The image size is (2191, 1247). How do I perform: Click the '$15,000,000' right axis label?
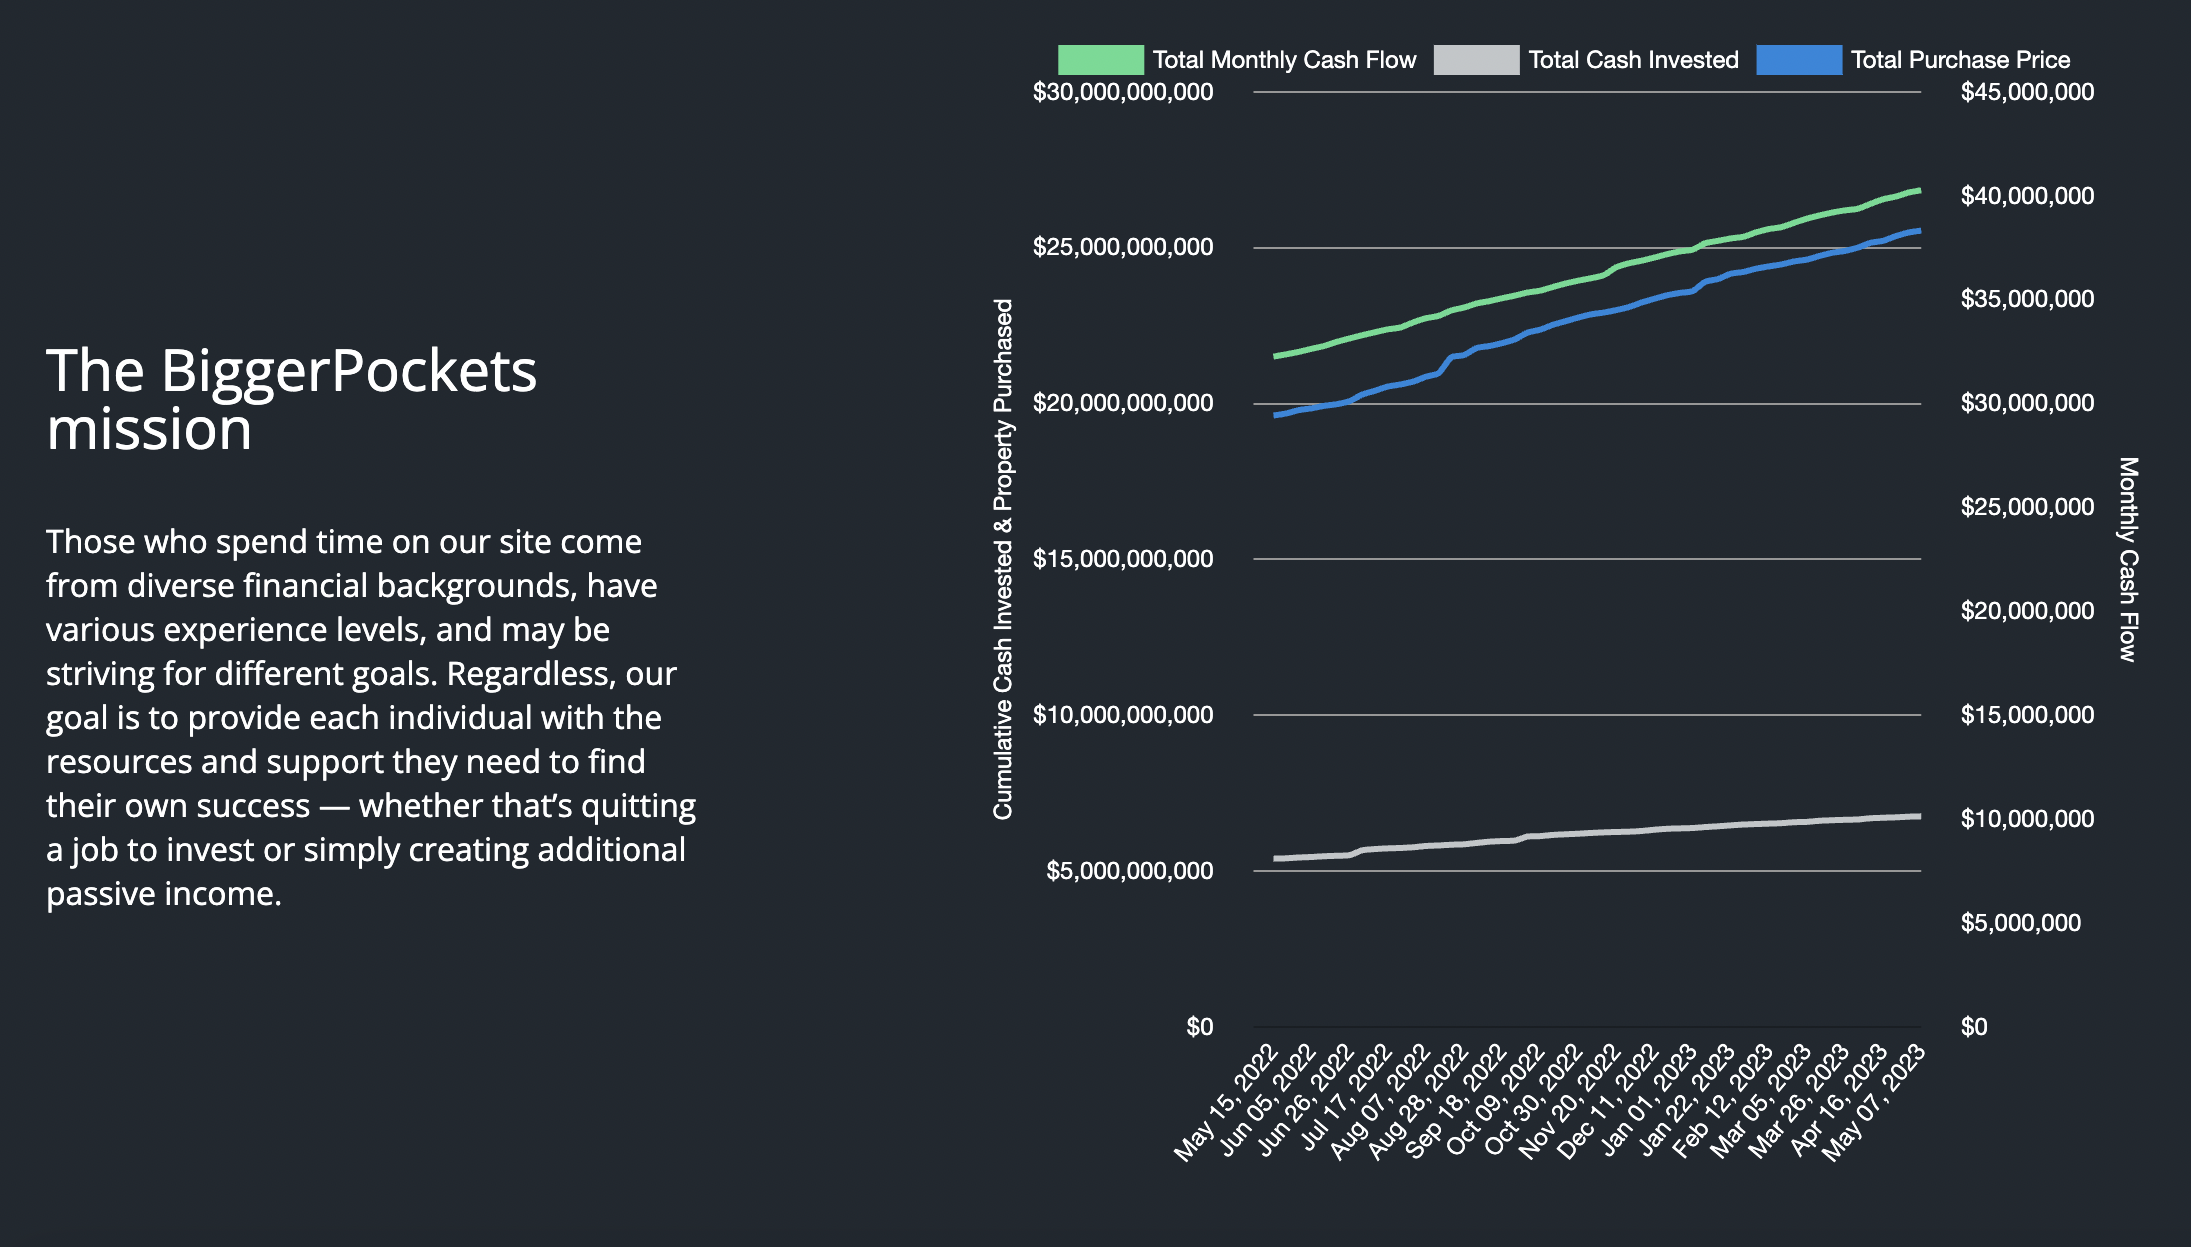click(x=2027, y=715)
